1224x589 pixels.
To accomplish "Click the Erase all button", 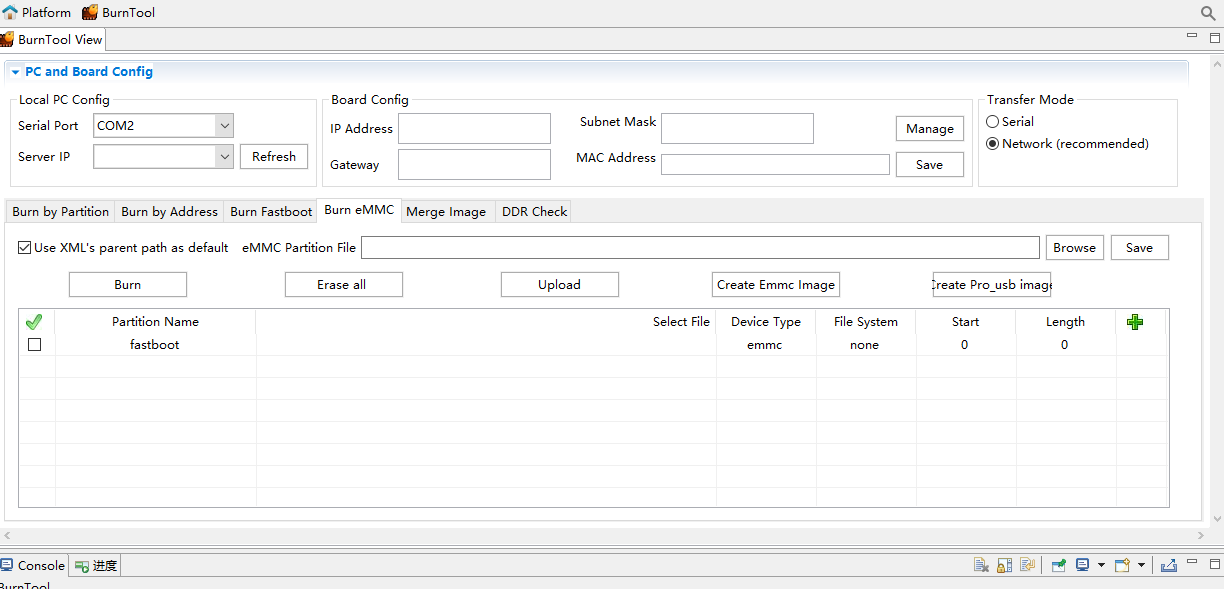I will click(x=343, y=285).
